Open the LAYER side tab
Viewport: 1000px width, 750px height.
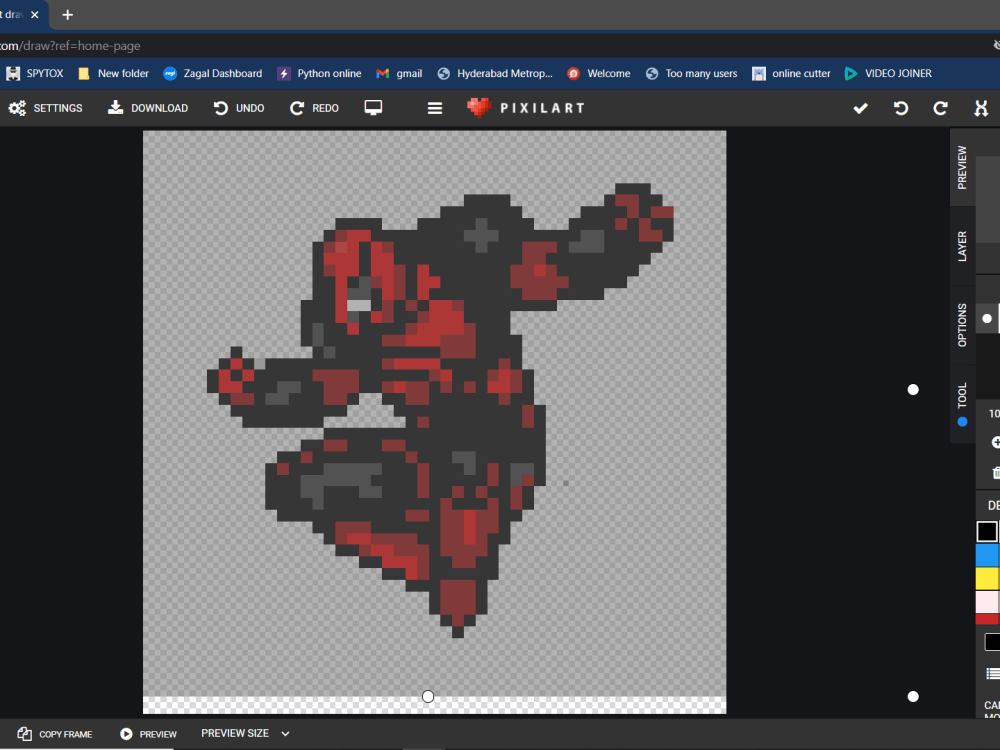[962, 246]
